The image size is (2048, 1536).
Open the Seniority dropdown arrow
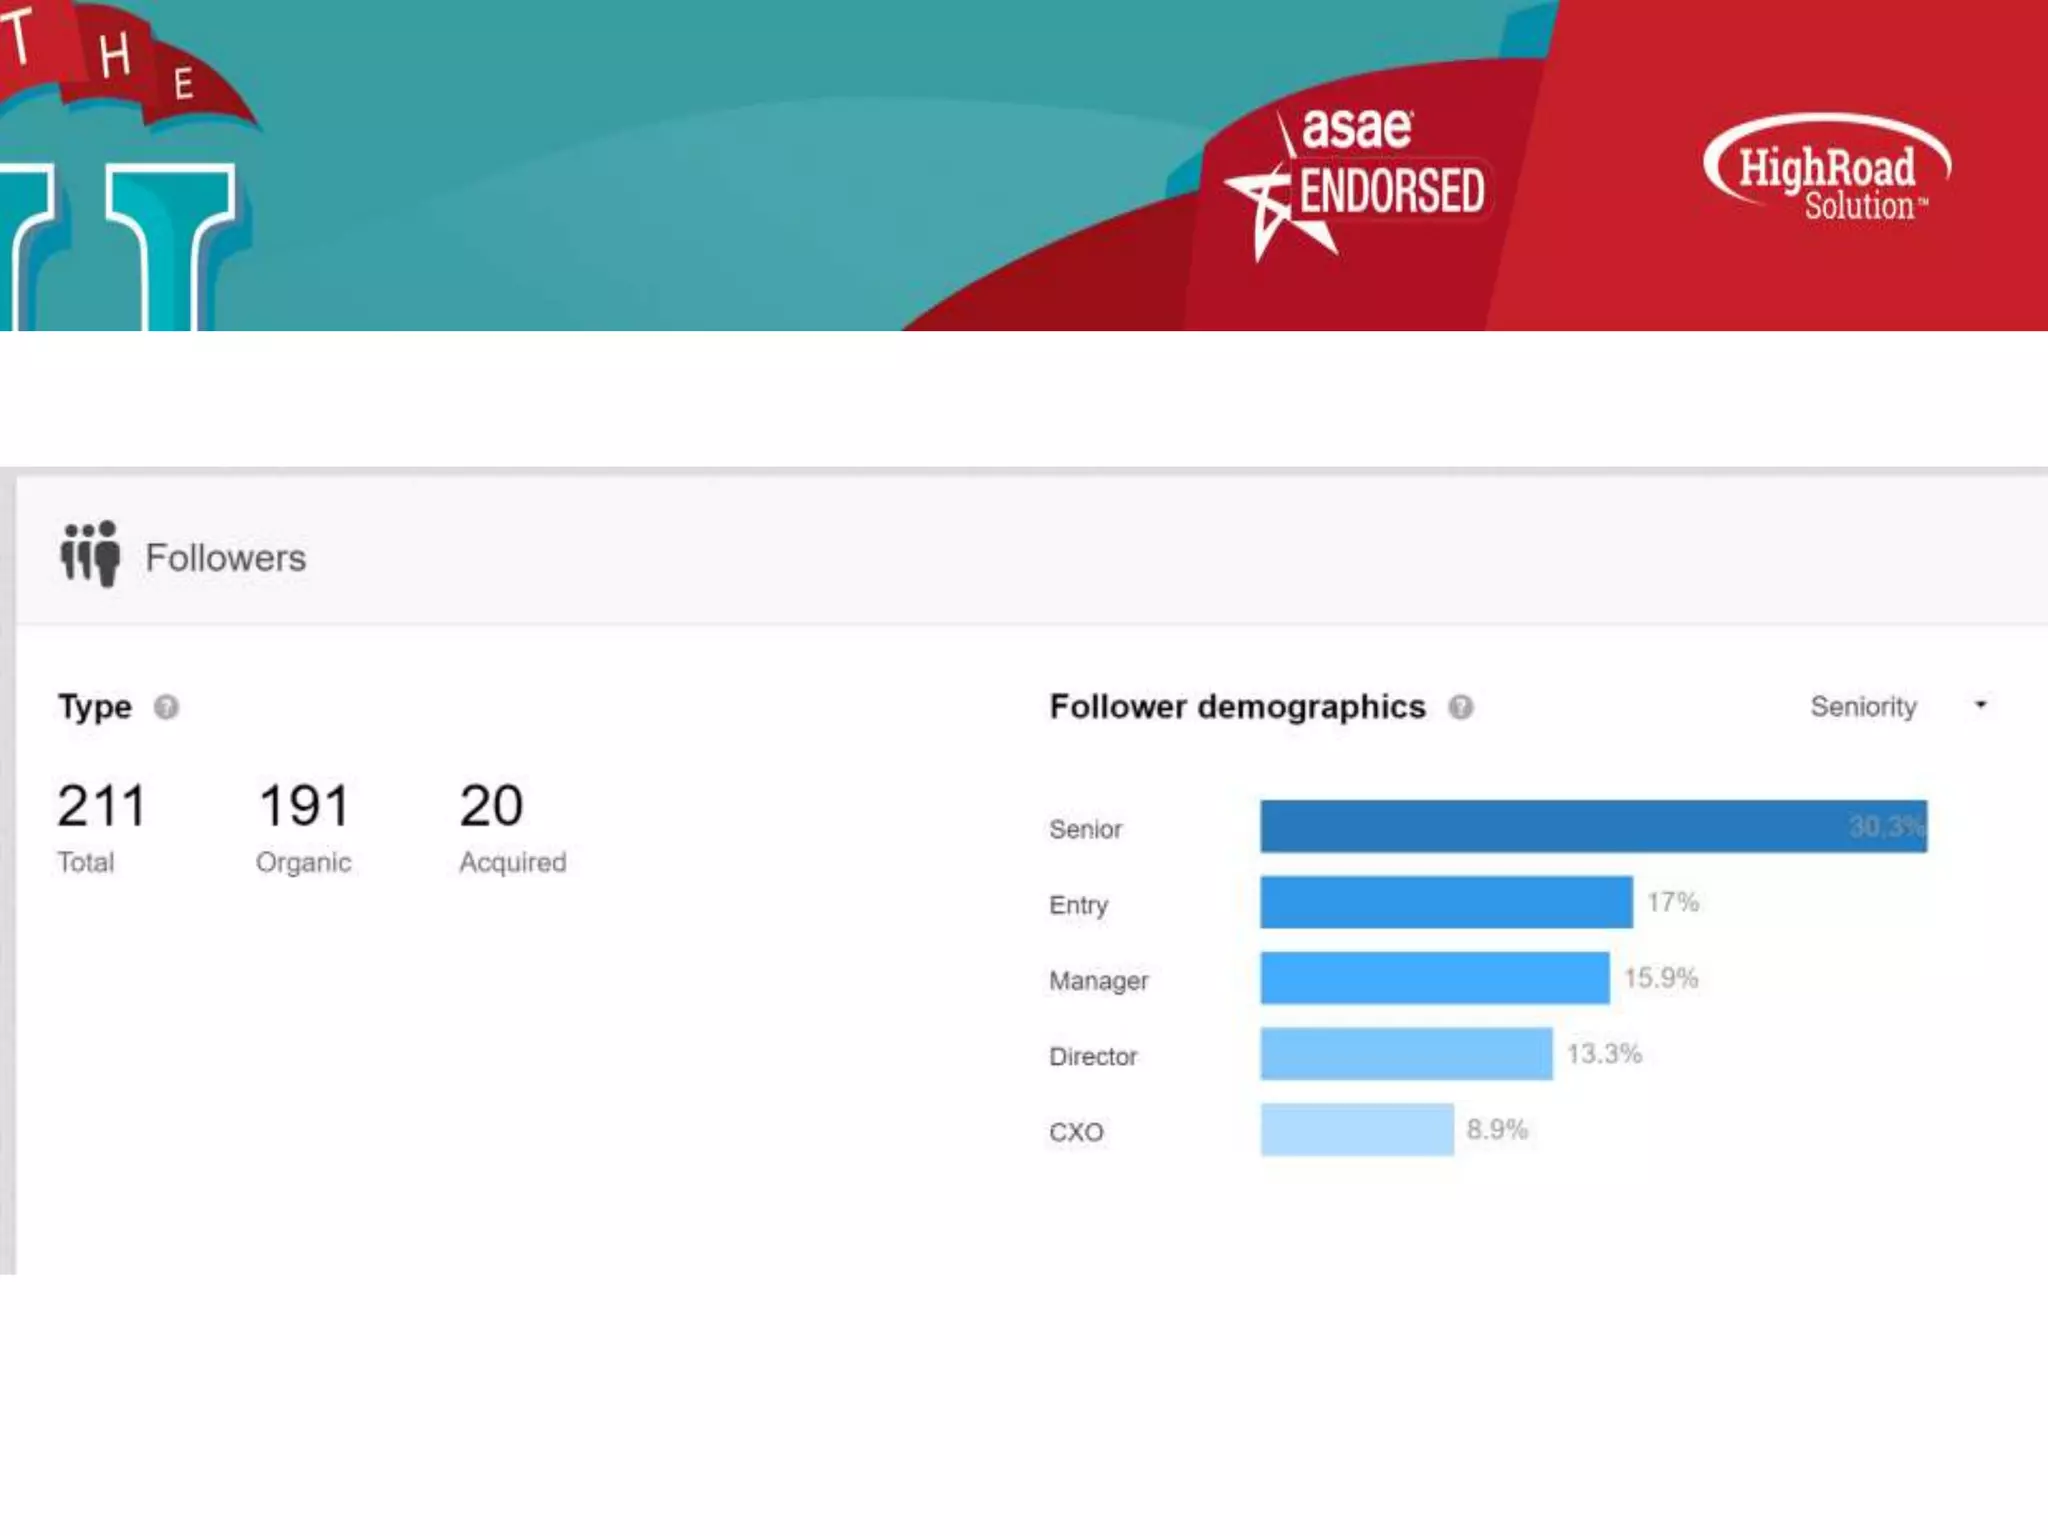1980,705
